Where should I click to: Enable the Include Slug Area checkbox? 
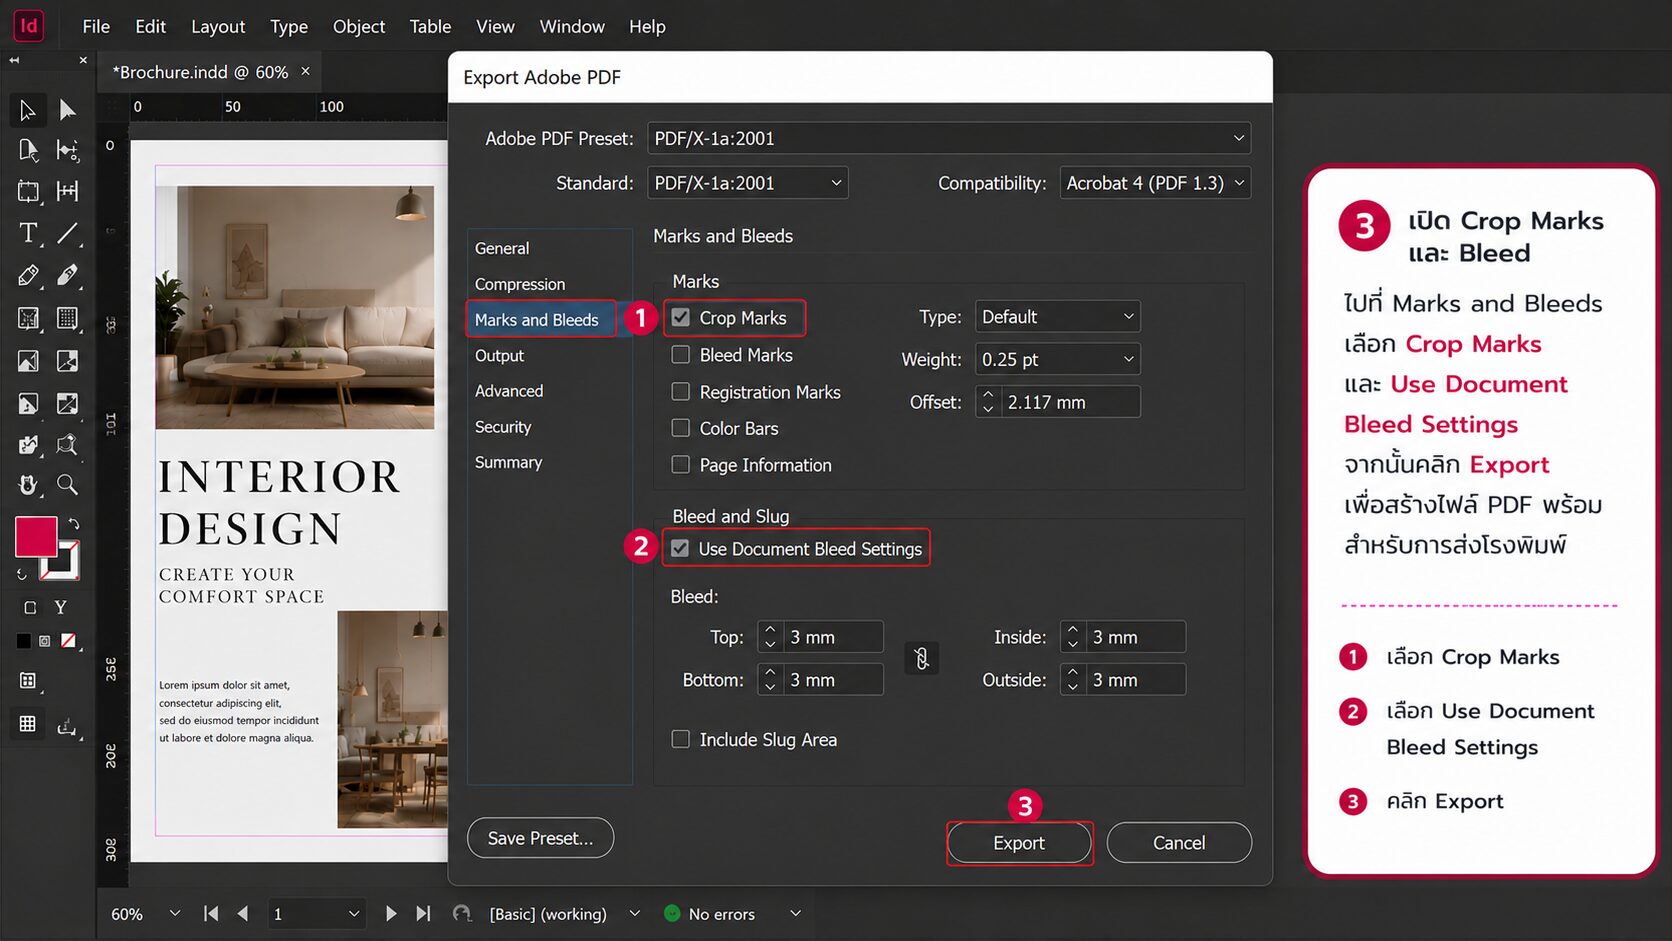coord(681,740)
